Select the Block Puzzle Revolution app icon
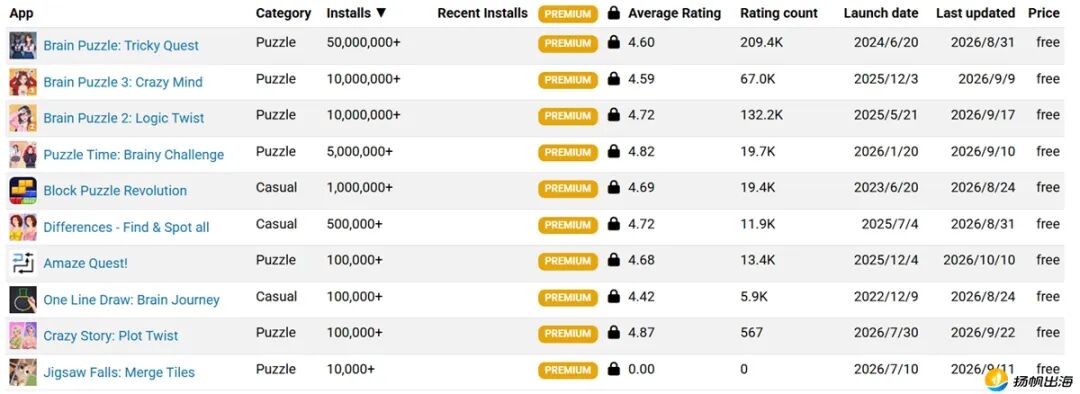Image resolution: width=1080 pixels, height=394 pixels. tap(23, 191)
